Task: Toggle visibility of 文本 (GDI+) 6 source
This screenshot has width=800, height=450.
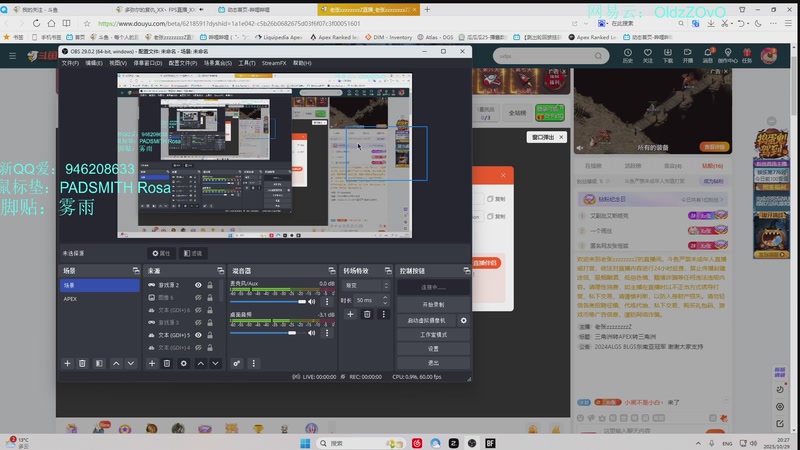Action: (198, 310)
